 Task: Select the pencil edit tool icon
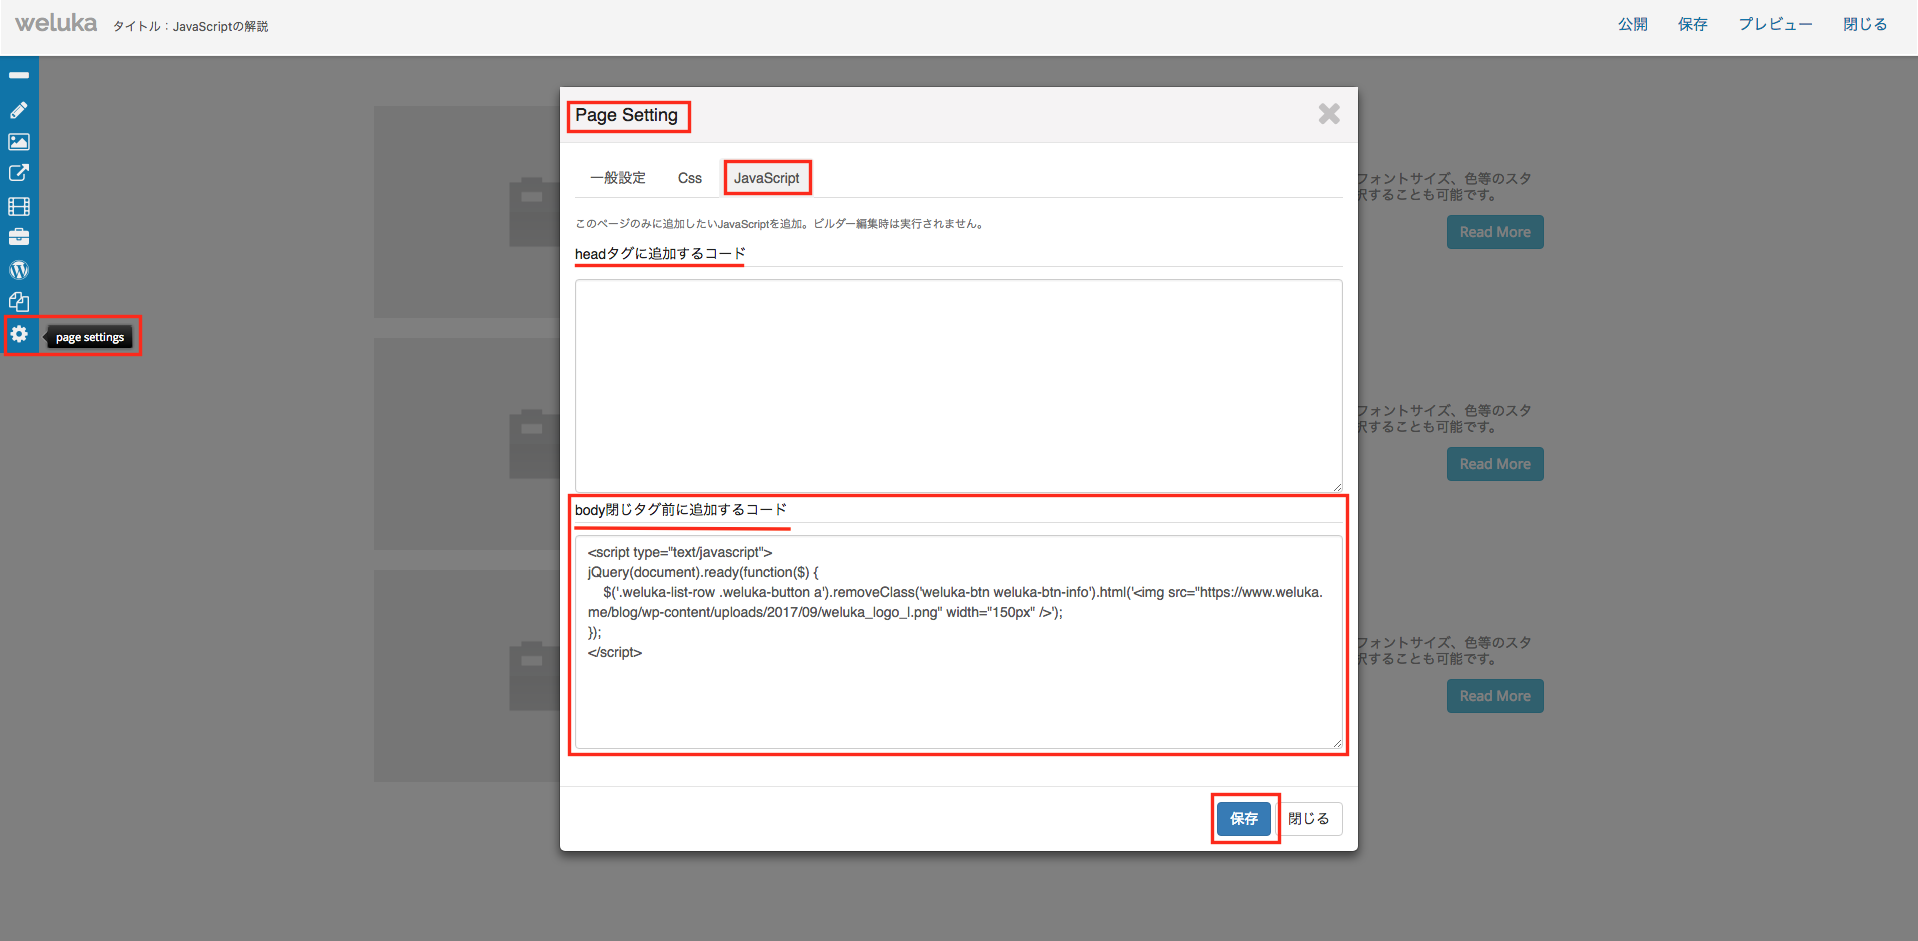pyautogui.click(x=19, y=110)
